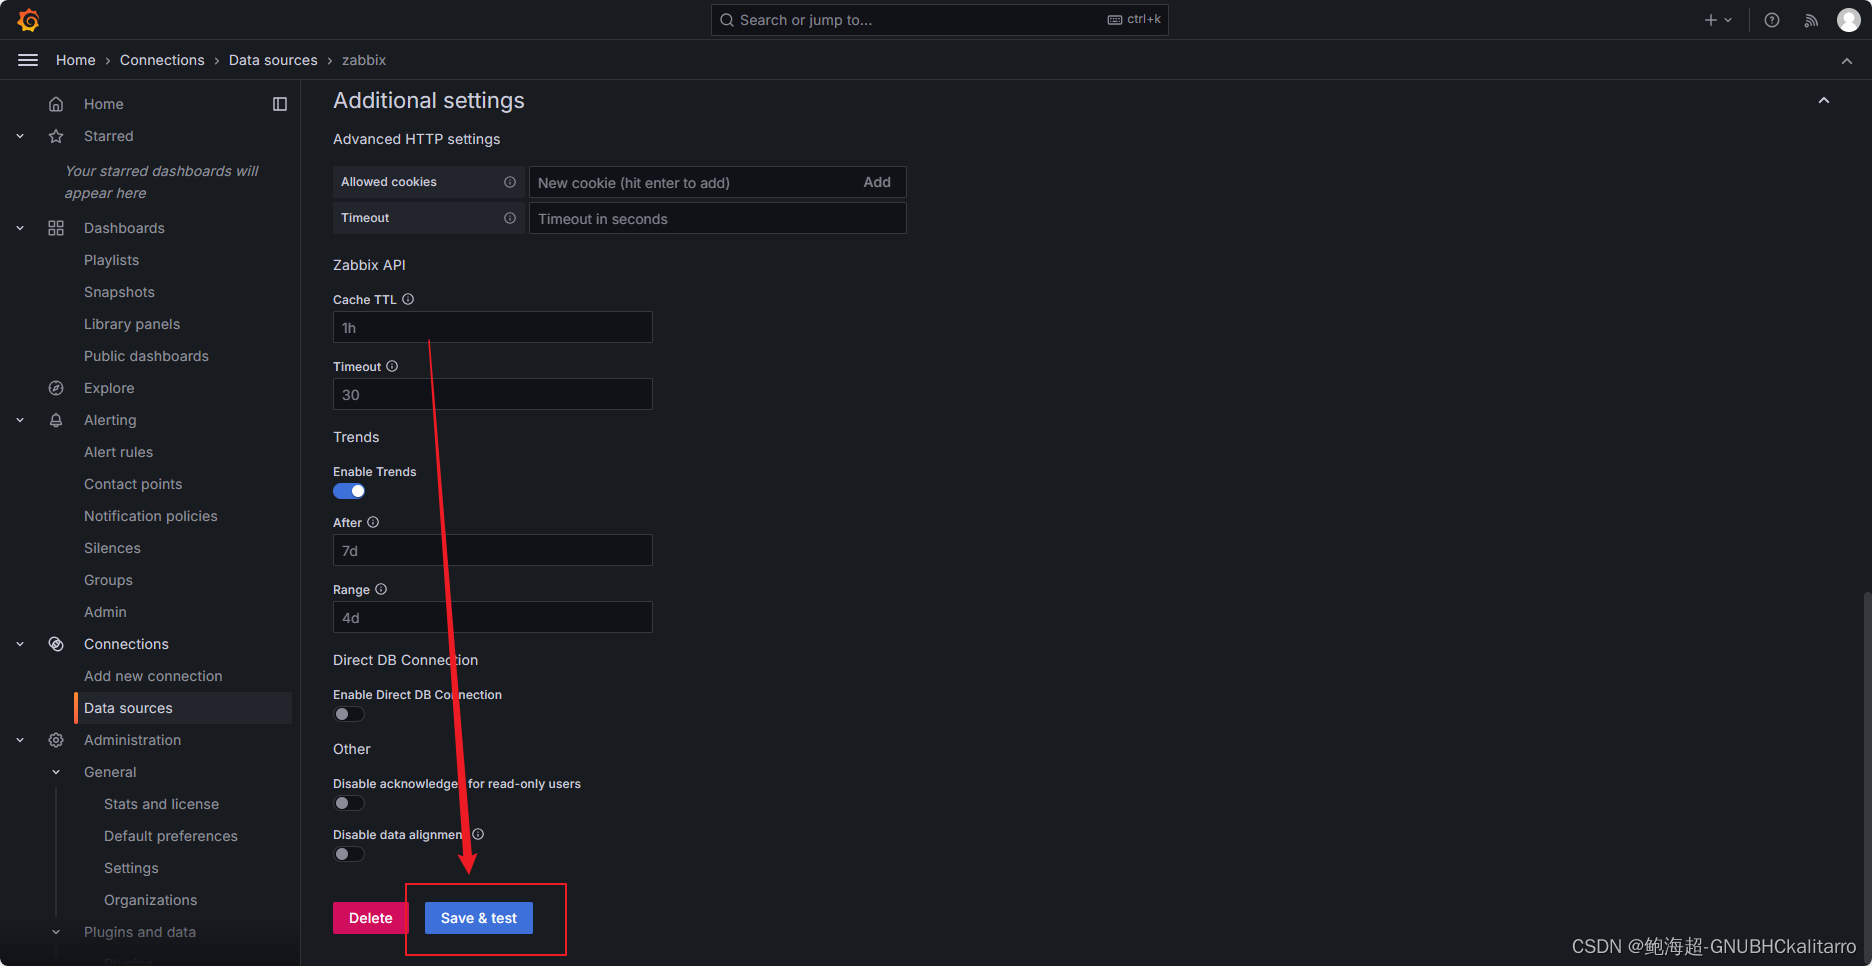Click the Administration gear icon
Screen dimensions: 1872x966
coord(56,740)
